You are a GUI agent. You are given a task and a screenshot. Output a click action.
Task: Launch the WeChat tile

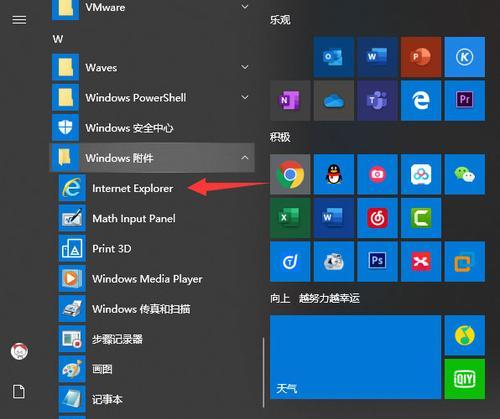click(465, 174)
